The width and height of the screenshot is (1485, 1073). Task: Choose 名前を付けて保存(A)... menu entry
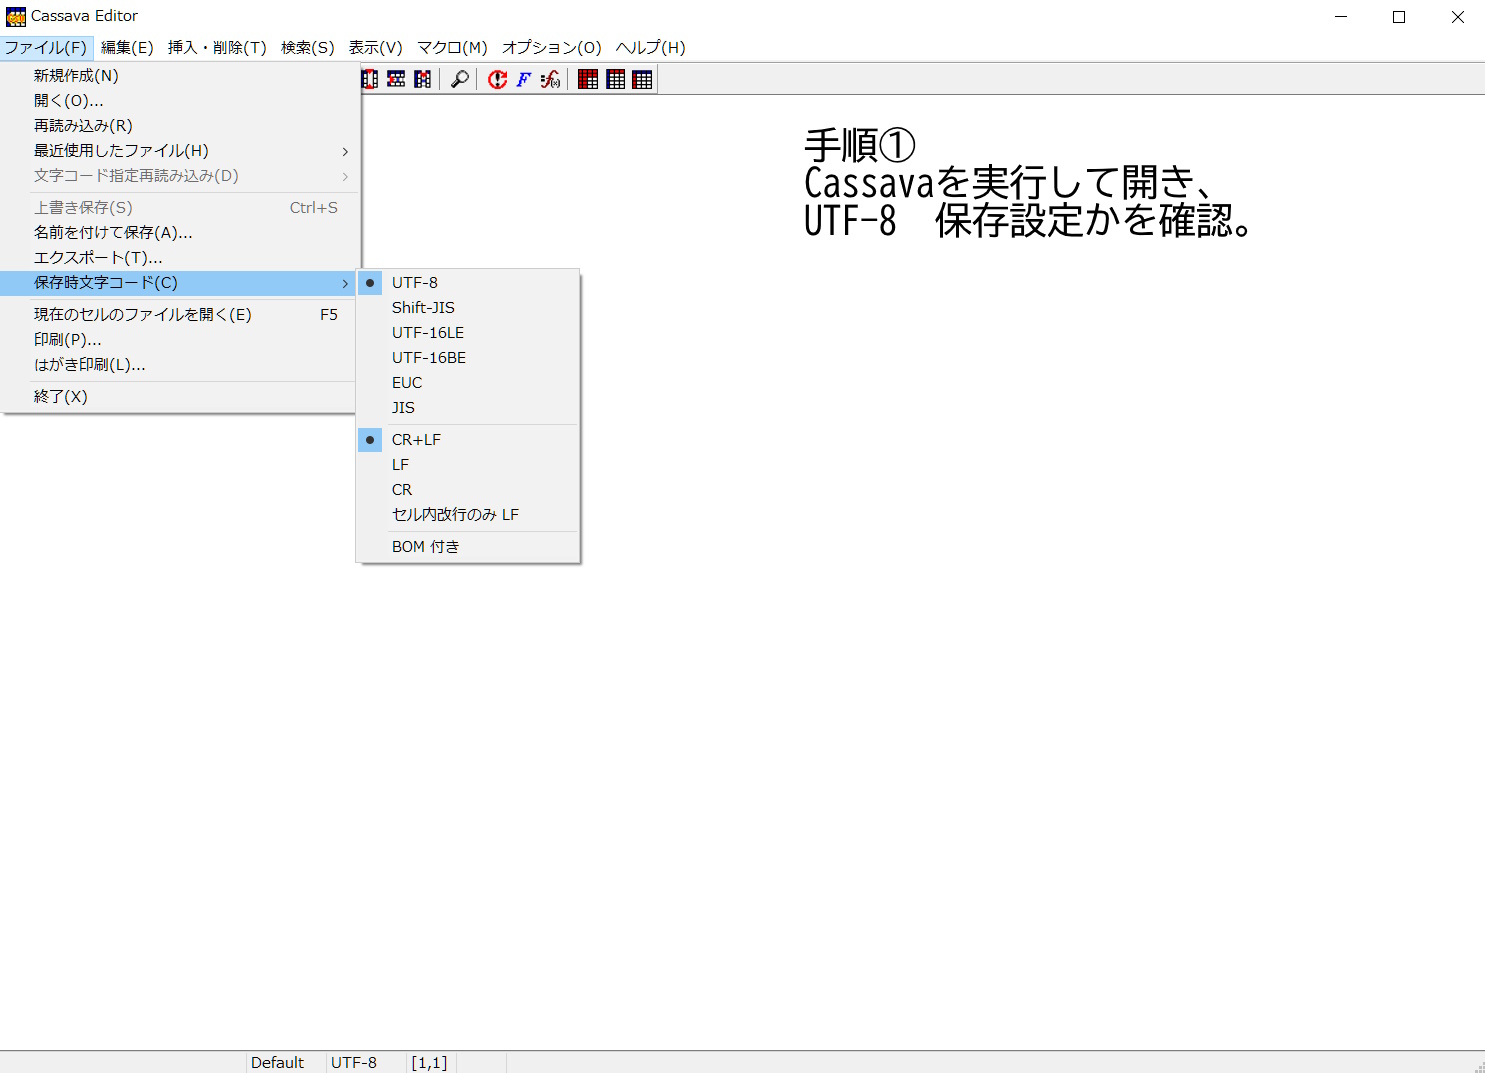point(179,233)
